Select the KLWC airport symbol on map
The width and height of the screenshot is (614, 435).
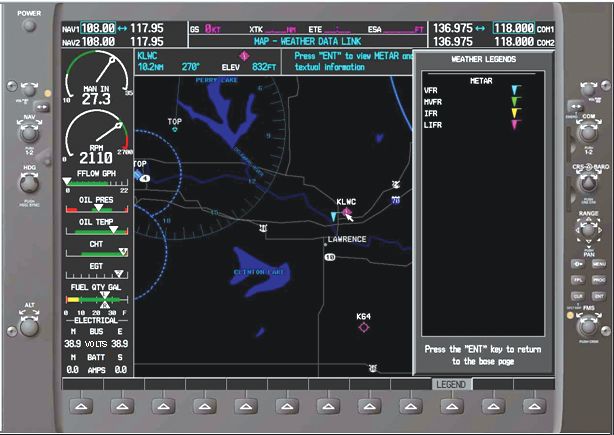point(347,212)
